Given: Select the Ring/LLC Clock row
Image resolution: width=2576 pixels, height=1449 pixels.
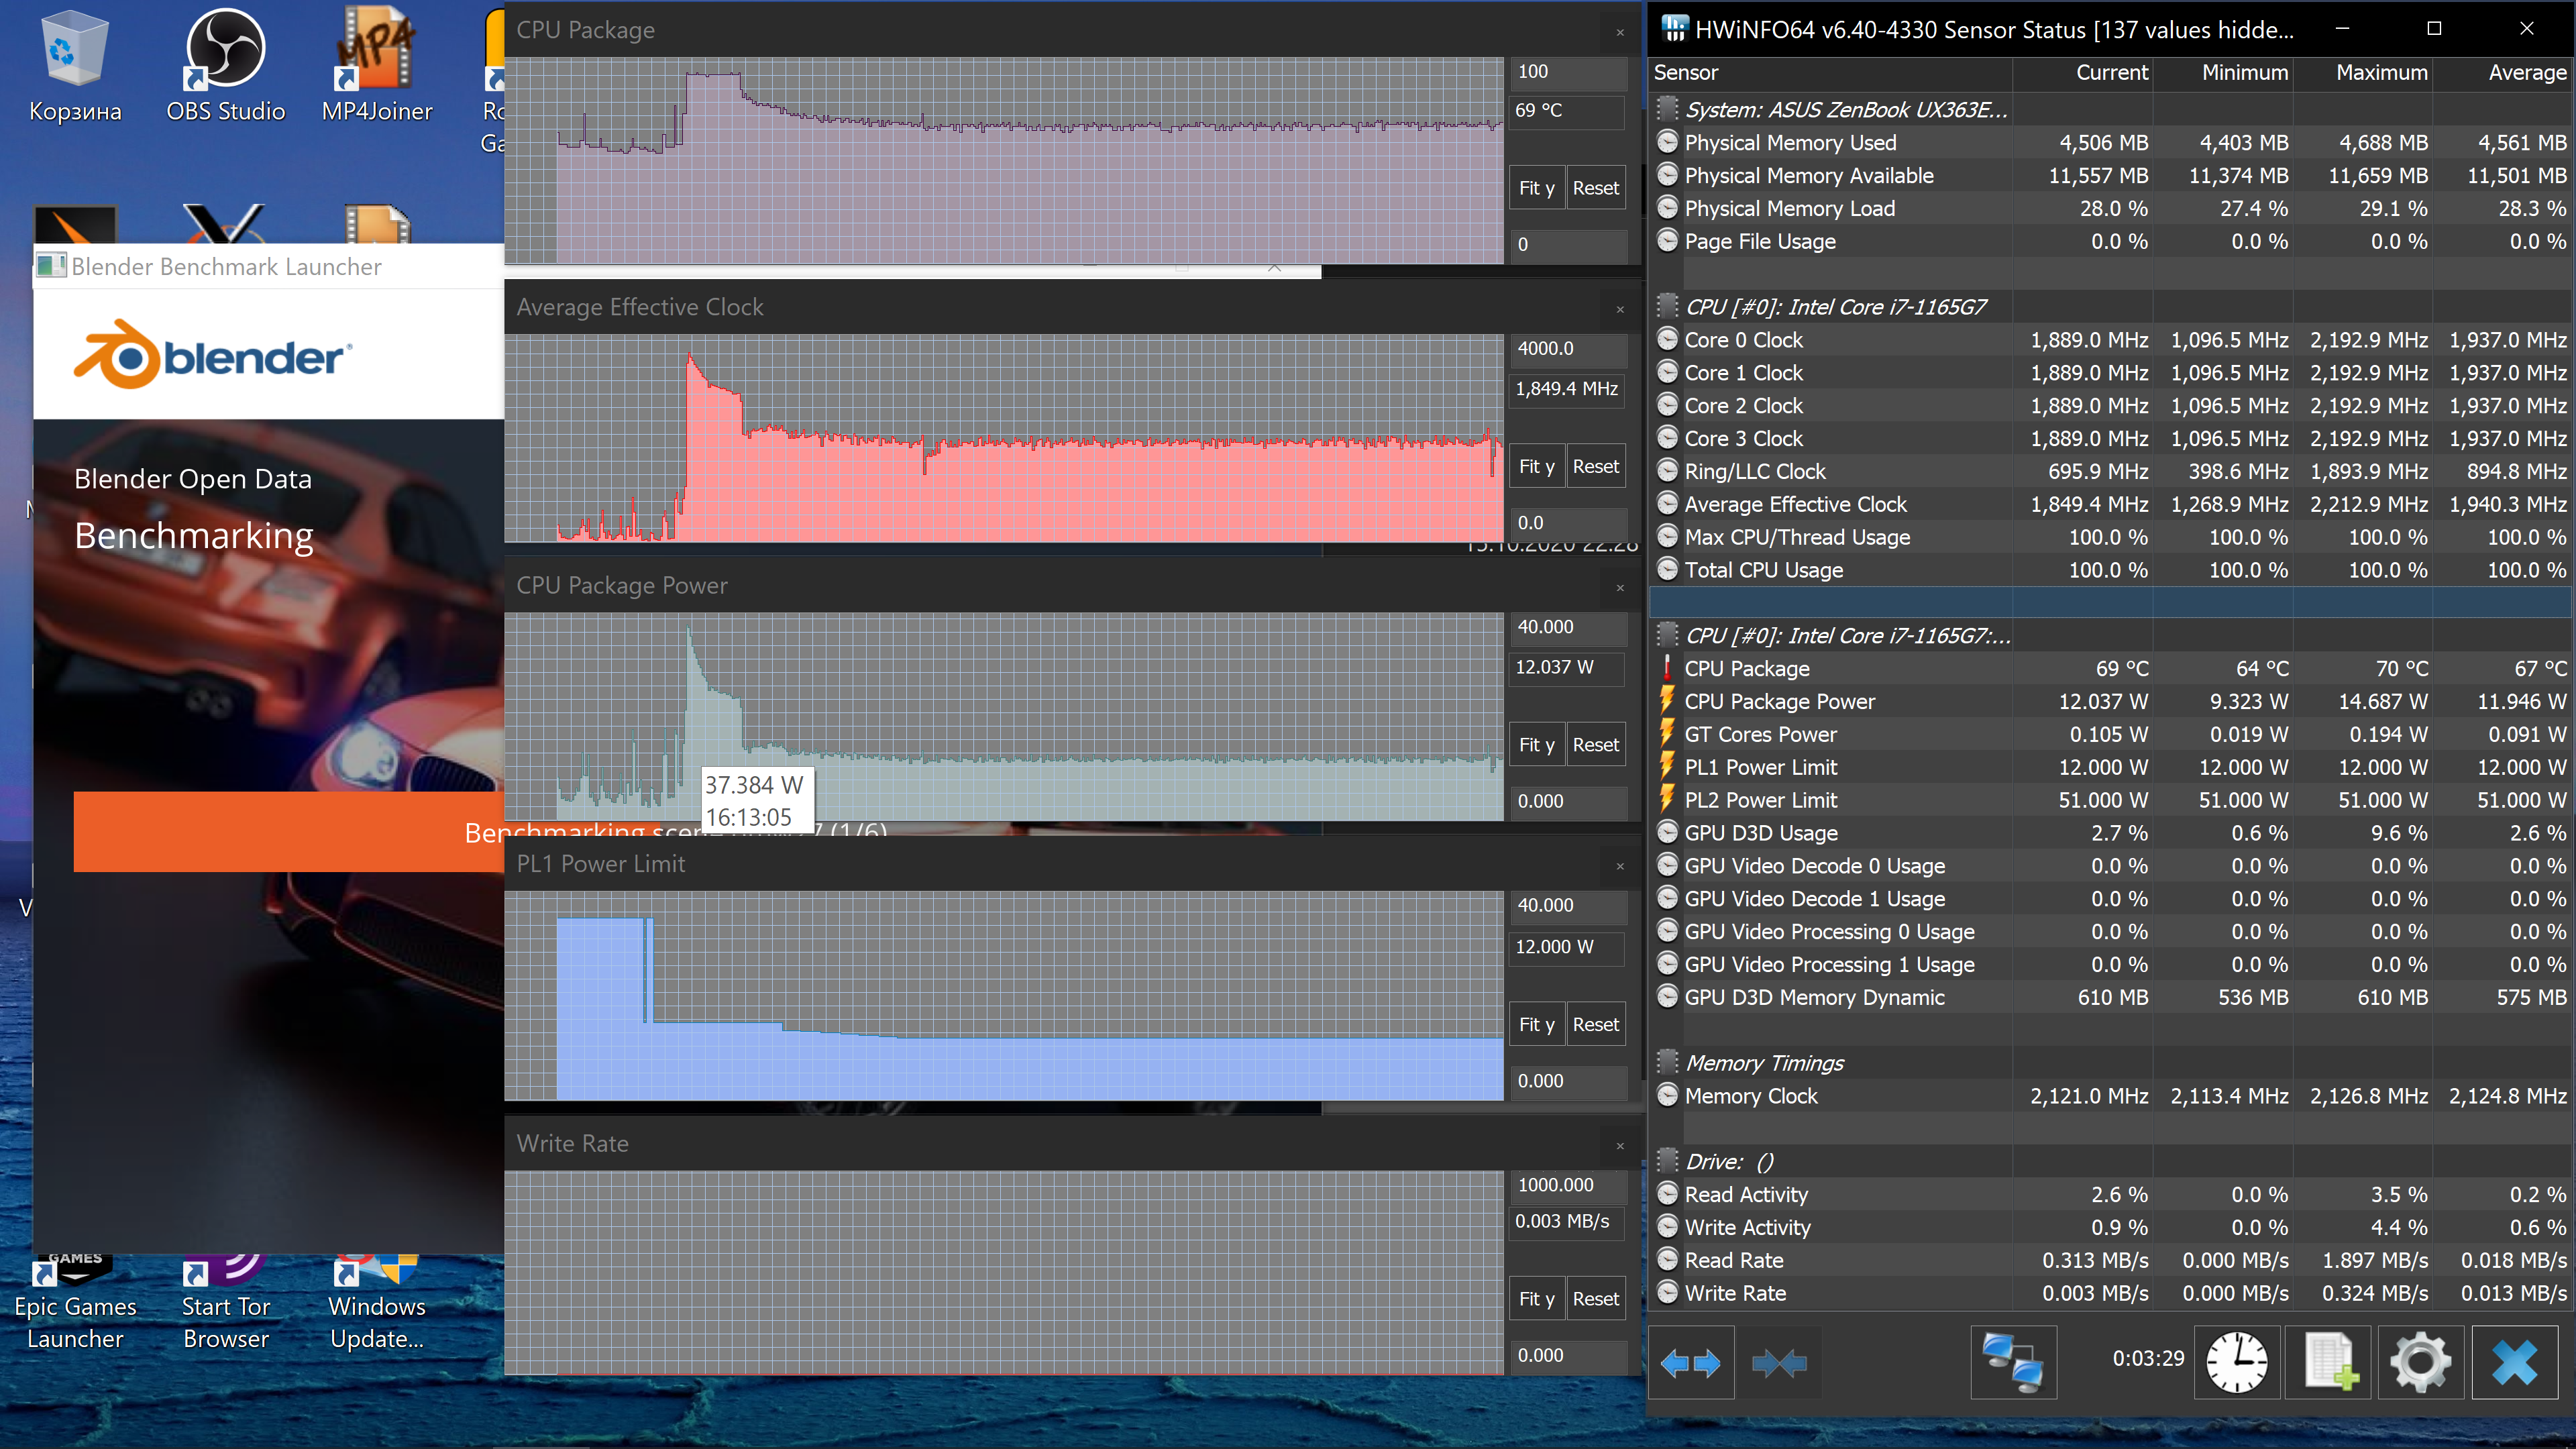Looking at the screenshot, I should tap(2111, 471).
